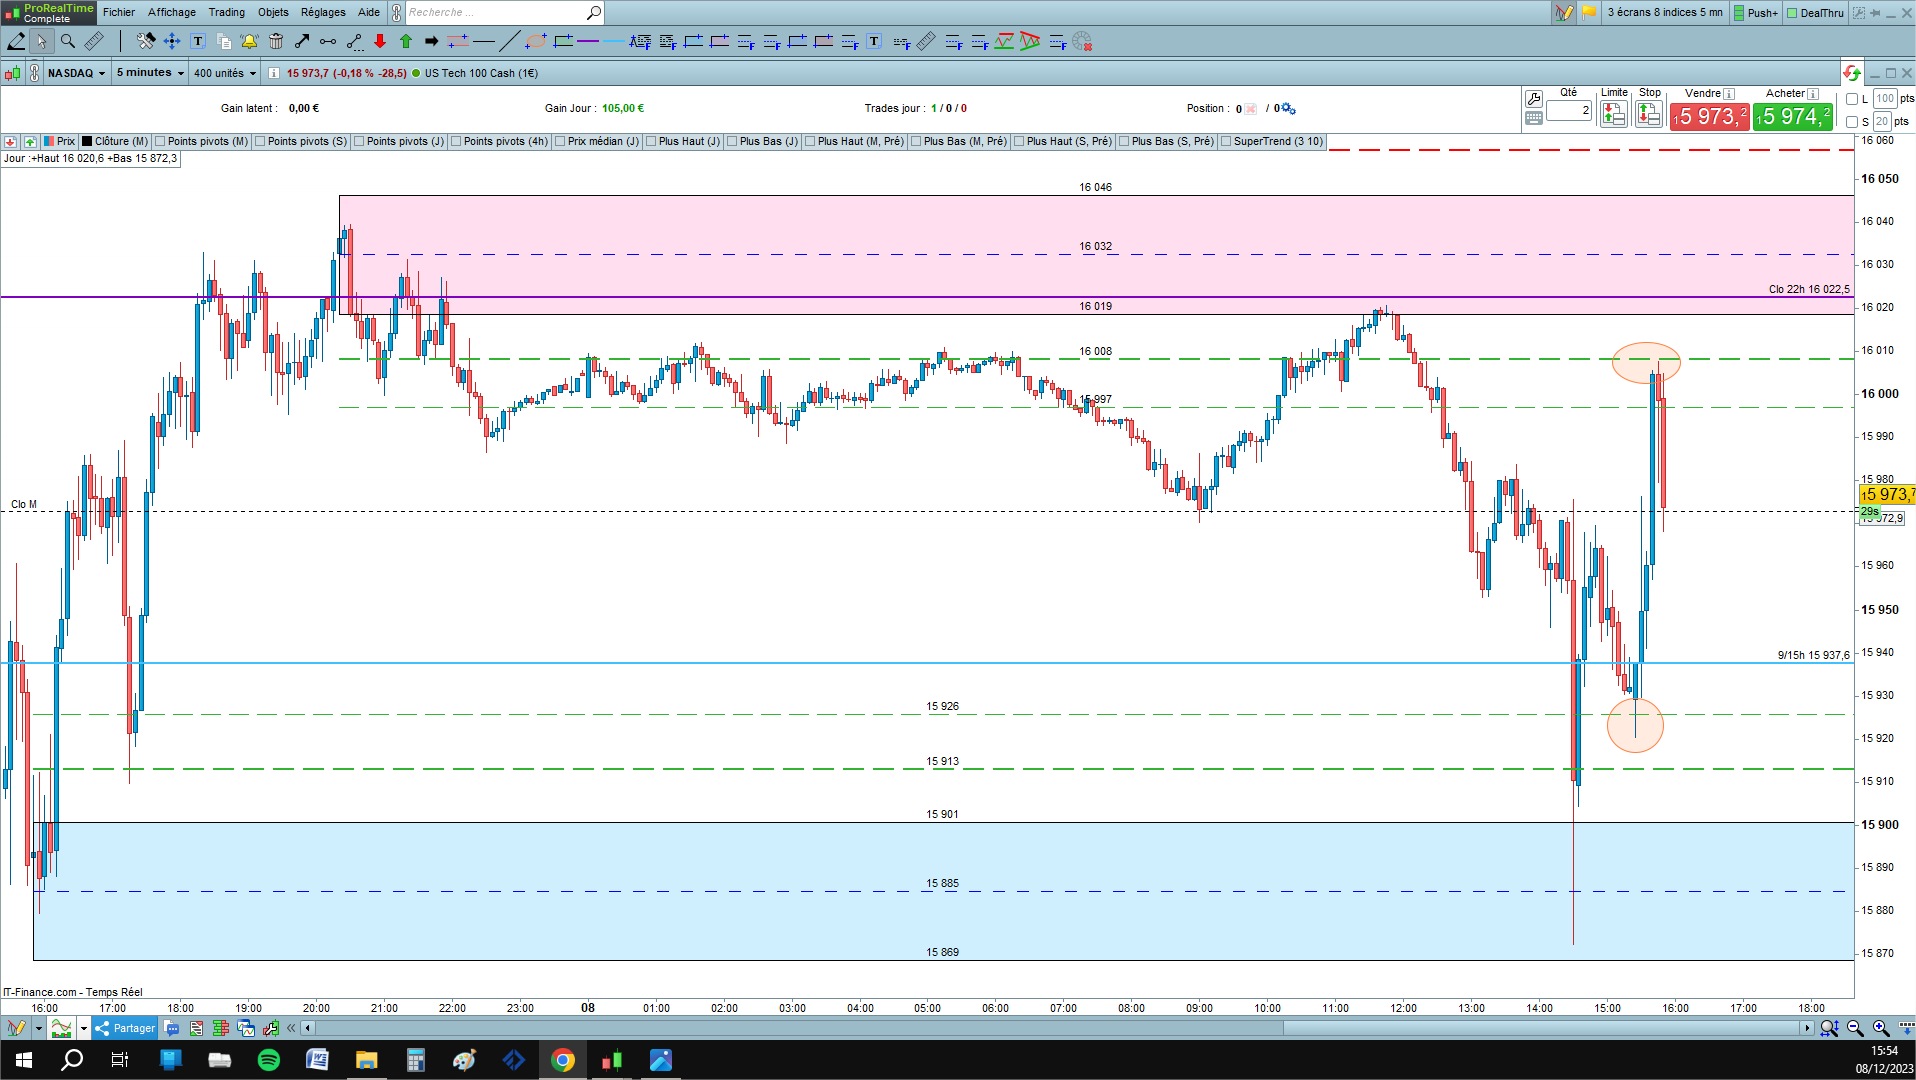Viewport: 1916px width, 1080px height.
Task: Expand the indicators chart dropdown arrow
Action: (84, 1028)
